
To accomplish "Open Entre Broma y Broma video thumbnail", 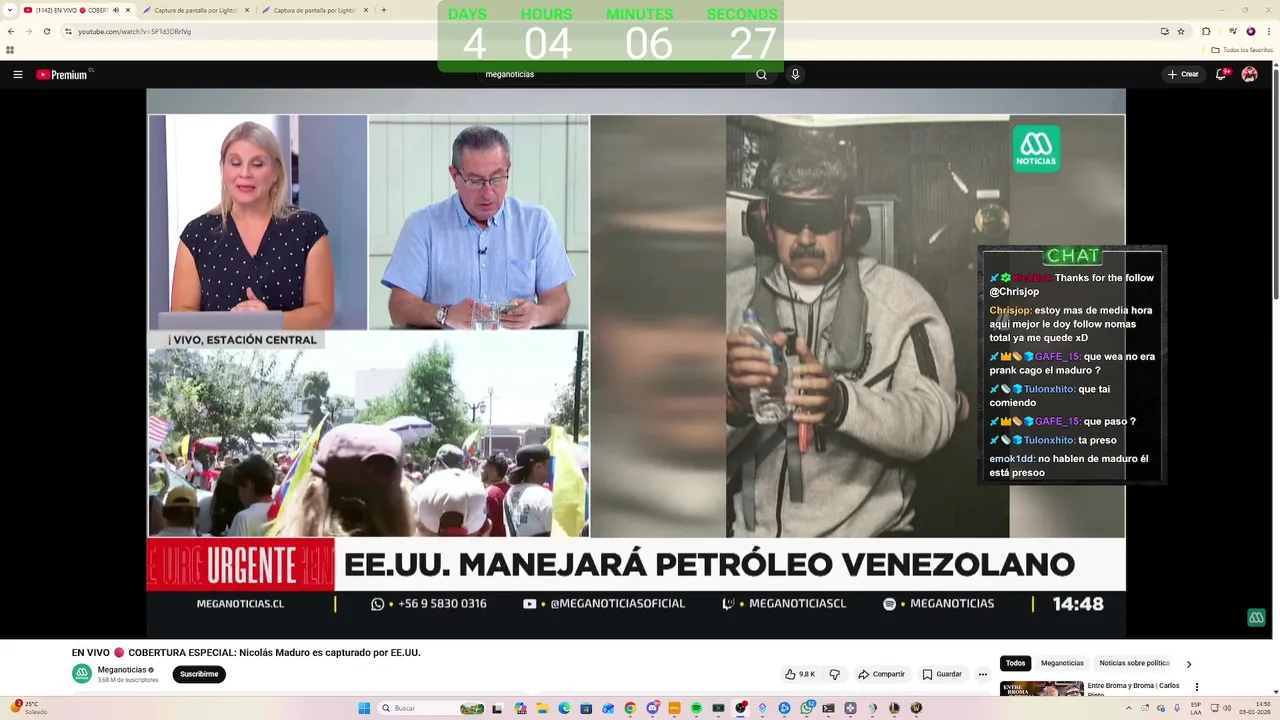I will point(1041,688).
